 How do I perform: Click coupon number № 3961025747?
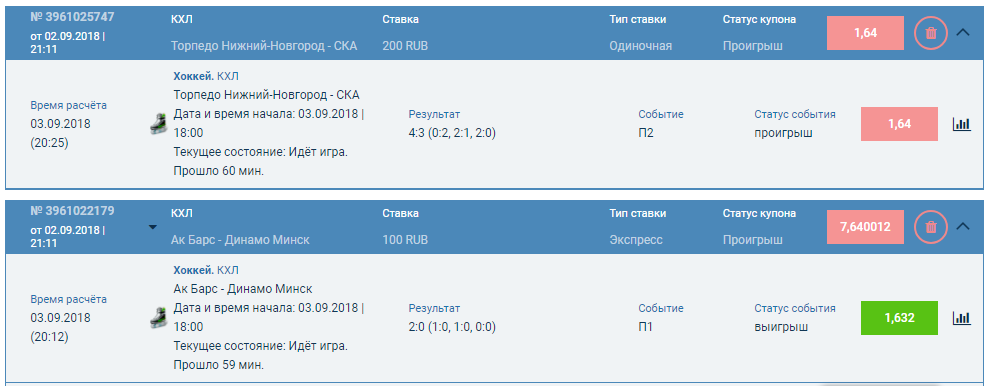tap(72, 16)
